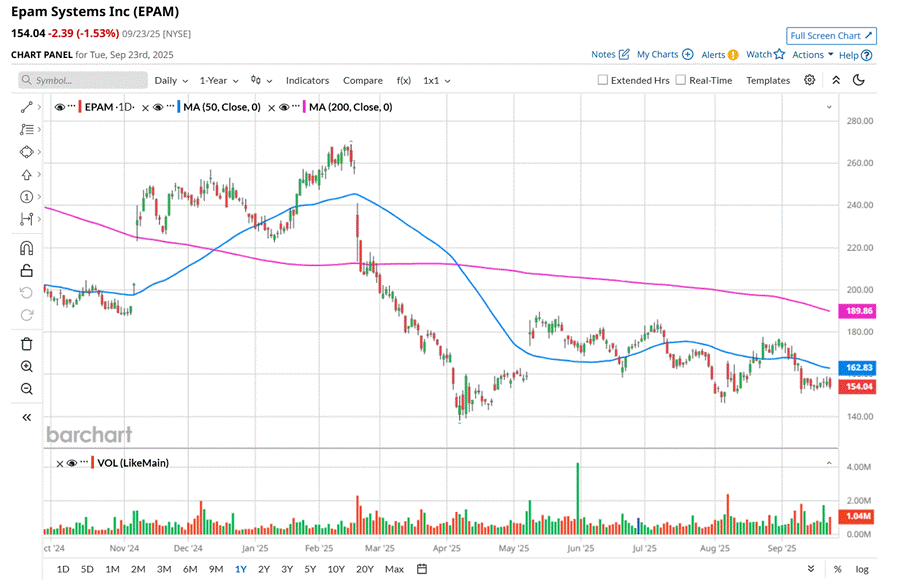The image size is (902, 588).
Task: Remove the VOL indicator
Action: (60, 464)
